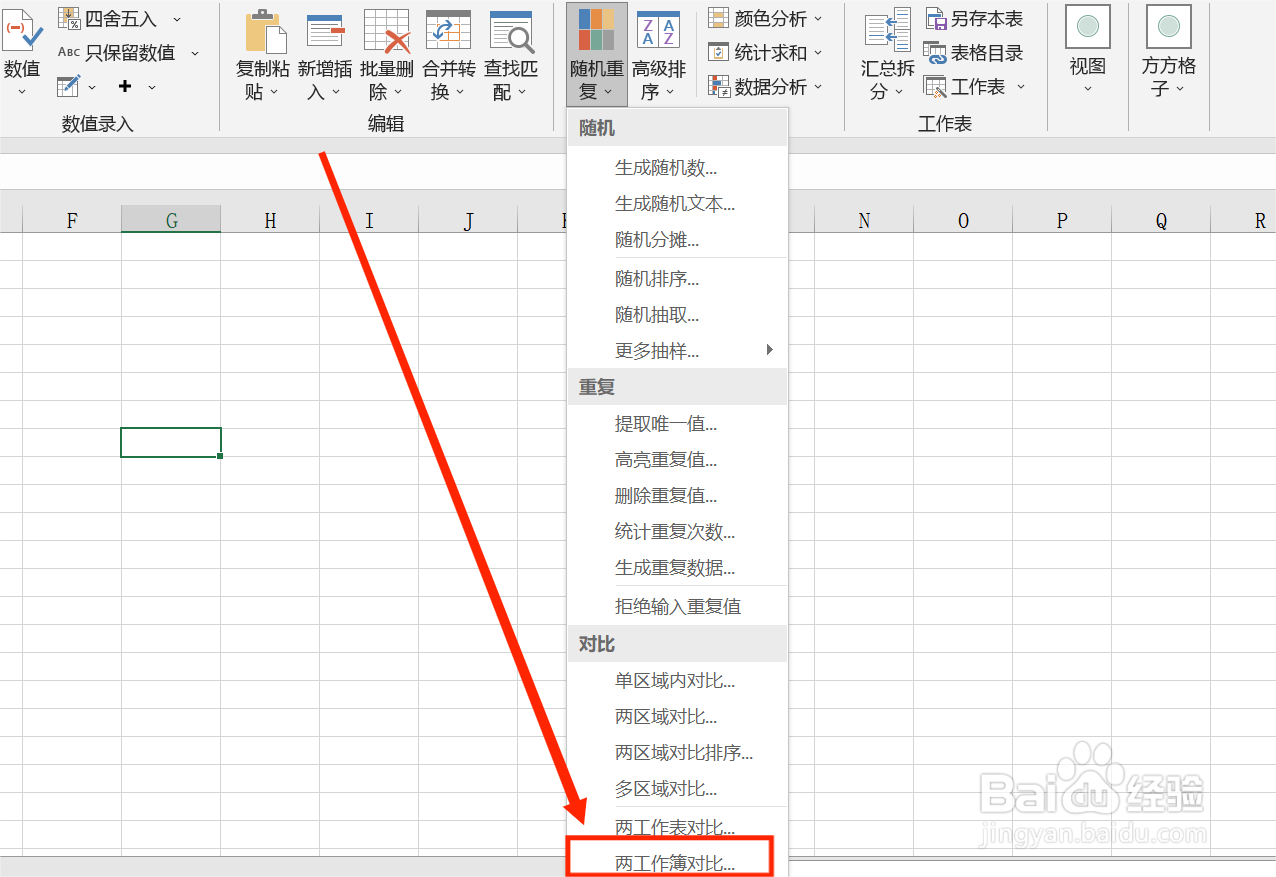The height and width of the screenshot is (877, 1276).
Task: Select column I header
Action: pyautogui.click(x=369, y=220)
